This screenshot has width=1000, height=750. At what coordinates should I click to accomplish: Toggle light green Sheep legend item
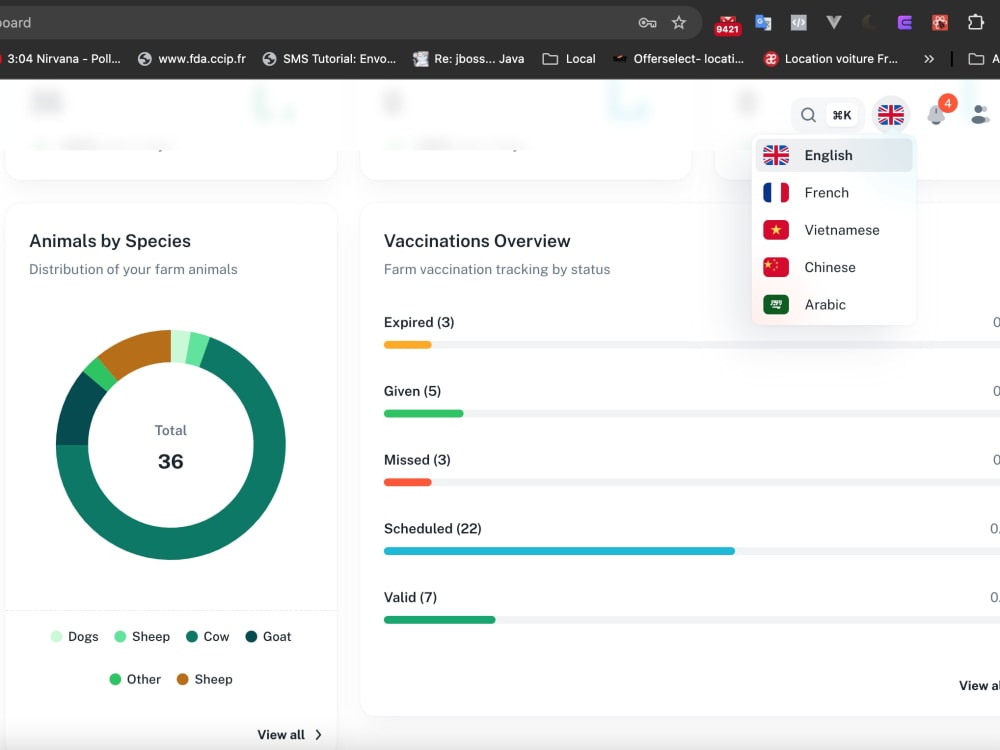point(142,636)
